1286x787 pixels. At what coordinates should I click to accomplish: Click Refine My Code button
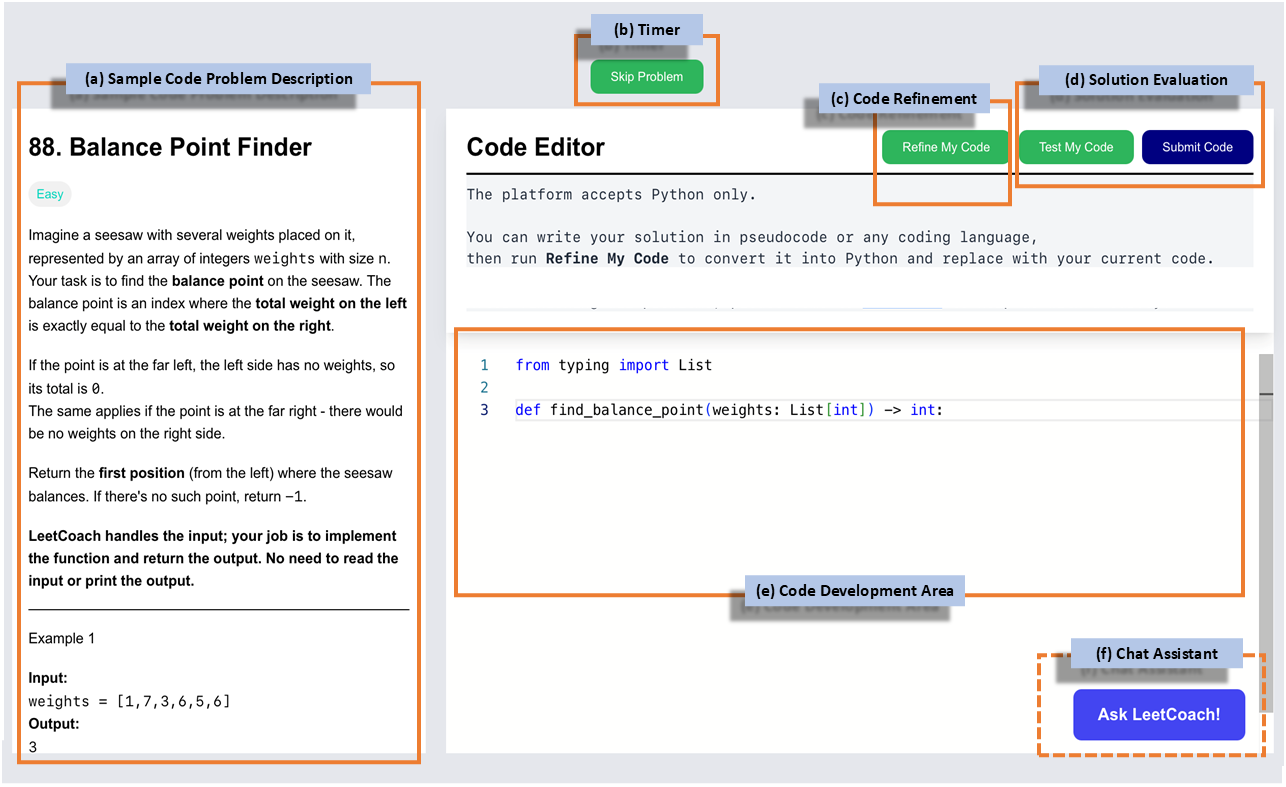pyautogui.click(x=945, y=147)
